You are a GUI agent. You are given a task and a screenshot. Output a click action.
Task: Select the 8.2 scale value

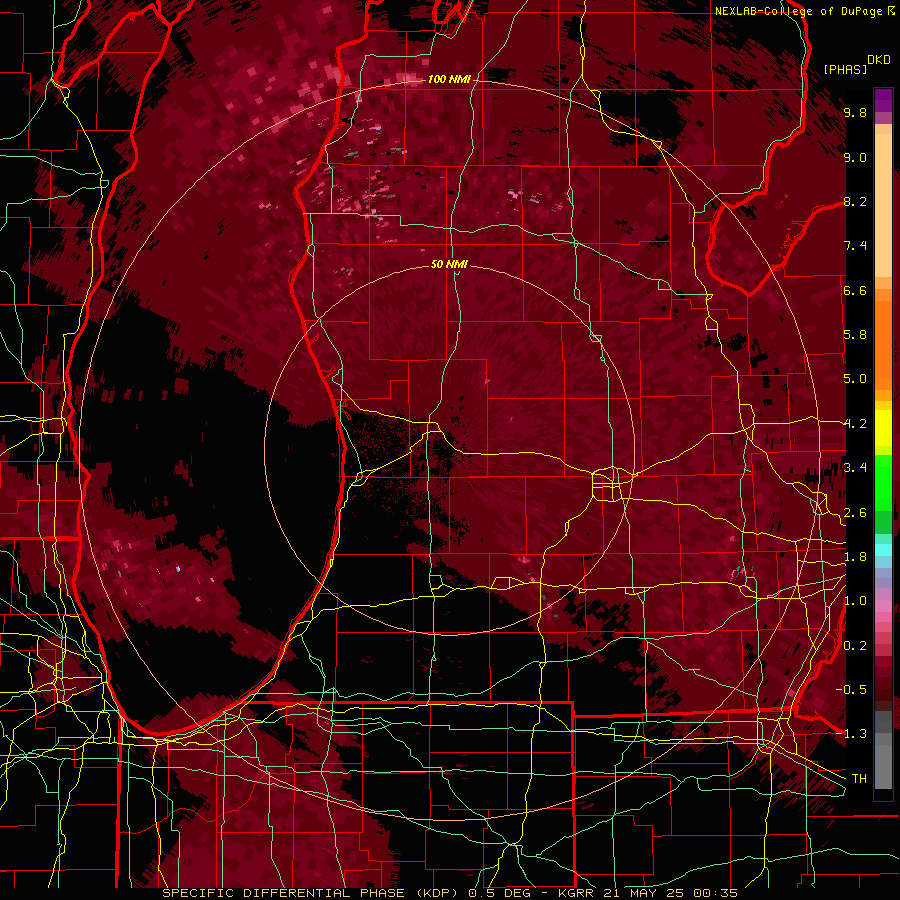(855, 201)
